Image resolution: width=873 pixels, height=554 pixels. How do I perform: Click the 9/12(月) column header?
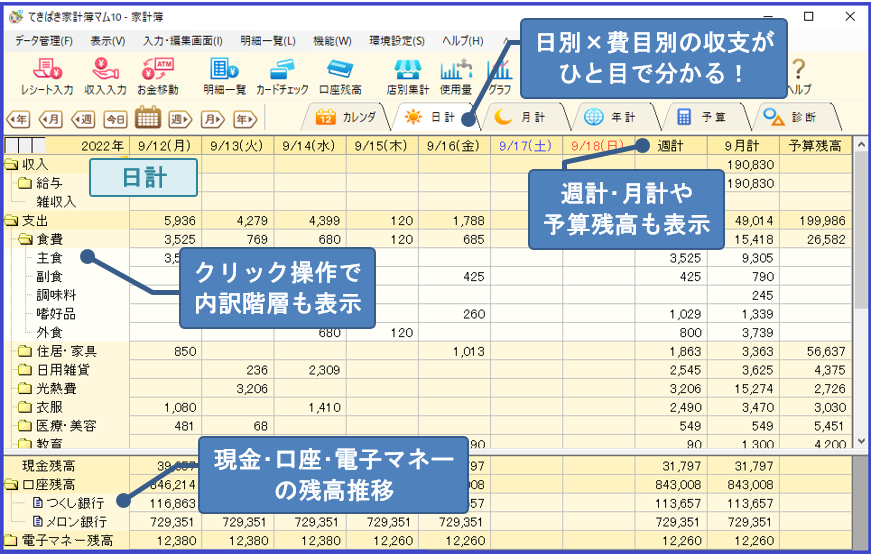point(165,146)
